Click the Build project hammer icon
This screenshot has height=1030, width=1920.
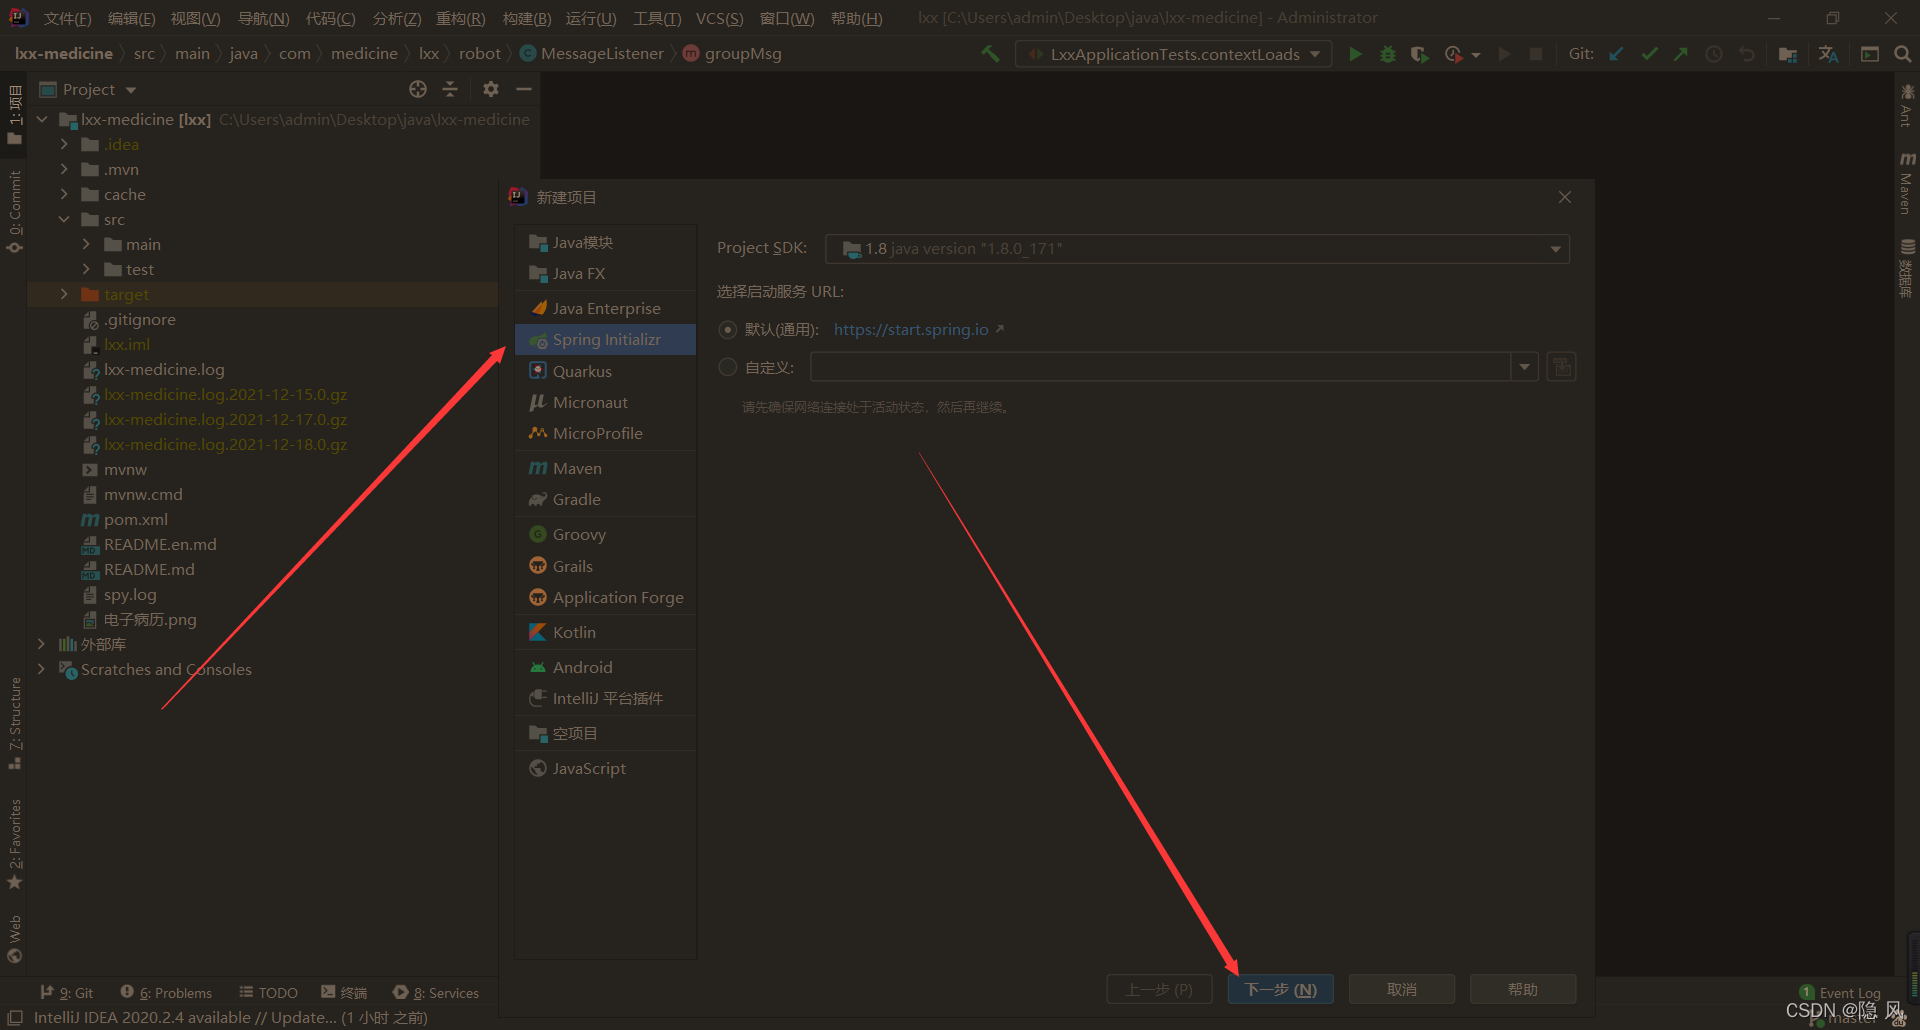point(990,54)
